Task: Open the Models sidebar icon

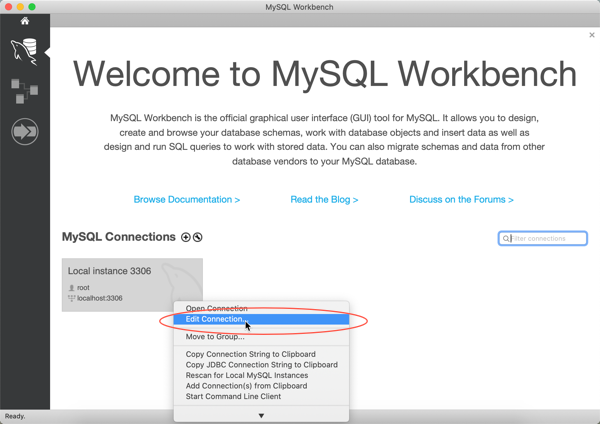Action: pyautogui.click(x=24, y=91)
